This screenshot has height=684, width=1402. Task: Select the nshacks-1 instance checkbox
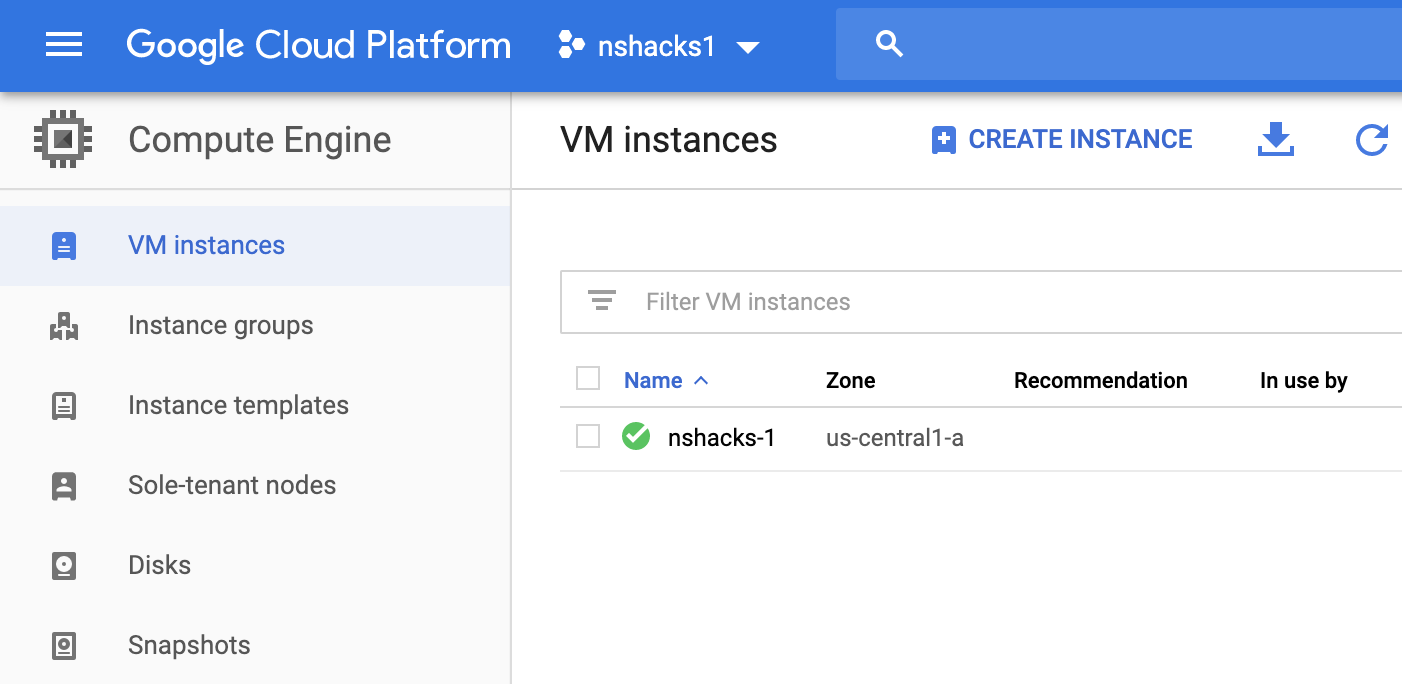click(588, 436)
